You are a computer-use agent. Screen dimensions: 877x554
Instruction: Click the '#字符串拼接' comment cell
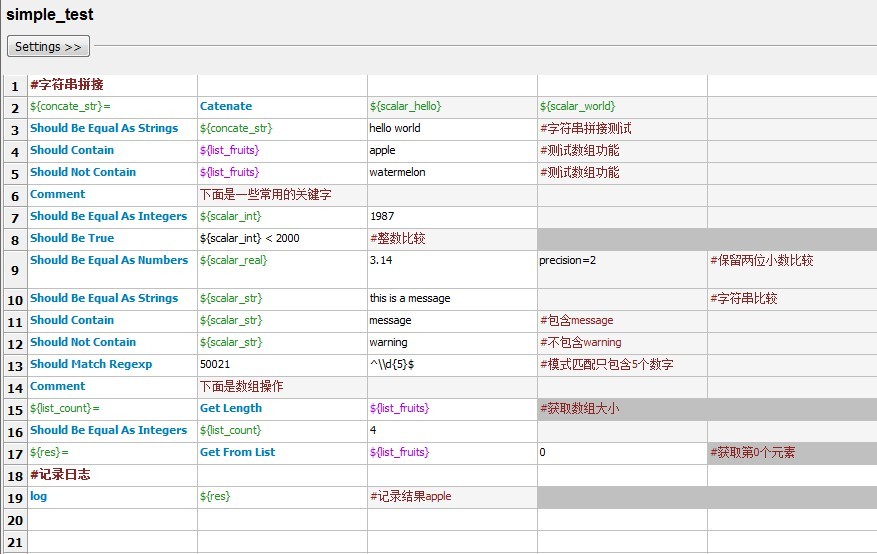coord(112,85)
